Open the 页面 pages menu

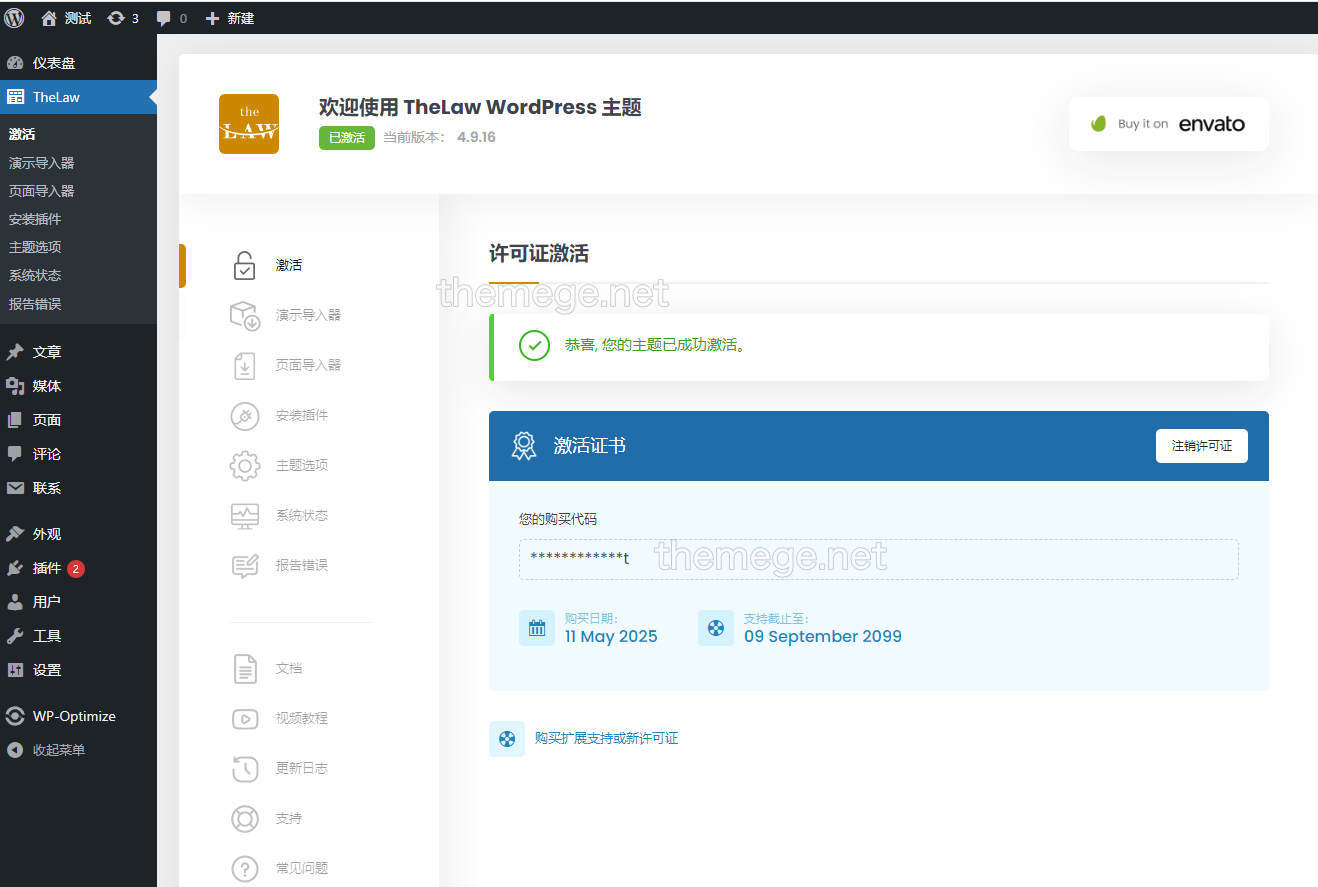[x=78, y=420]
